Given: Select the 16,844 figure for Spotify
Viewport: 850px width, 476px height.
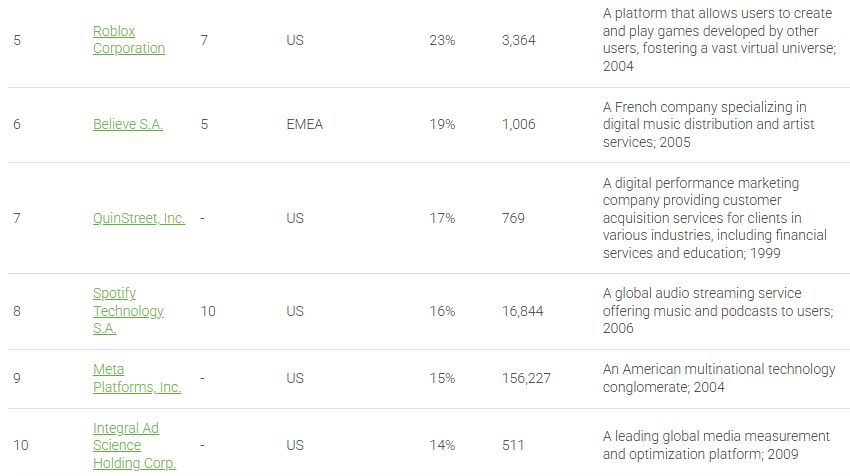Looking at the screenshot, I should click(x=522, y=311).
